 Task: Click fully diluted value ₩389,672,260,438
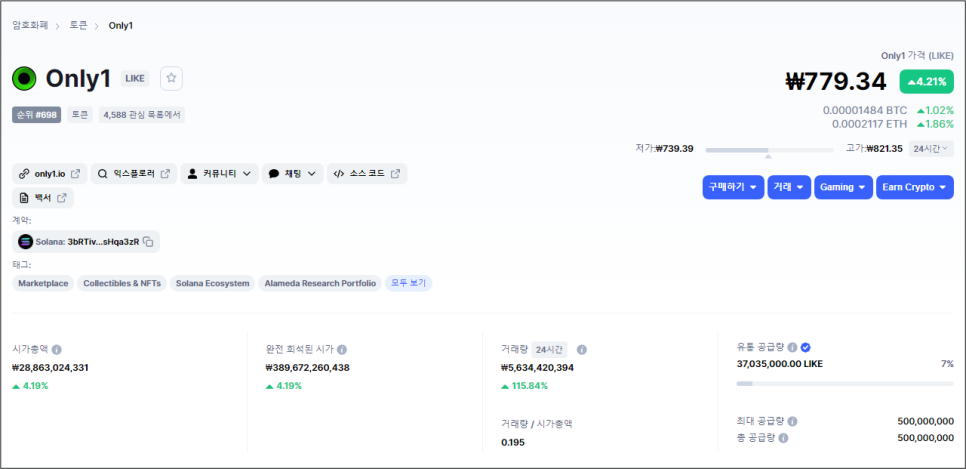tap(307, 367)
